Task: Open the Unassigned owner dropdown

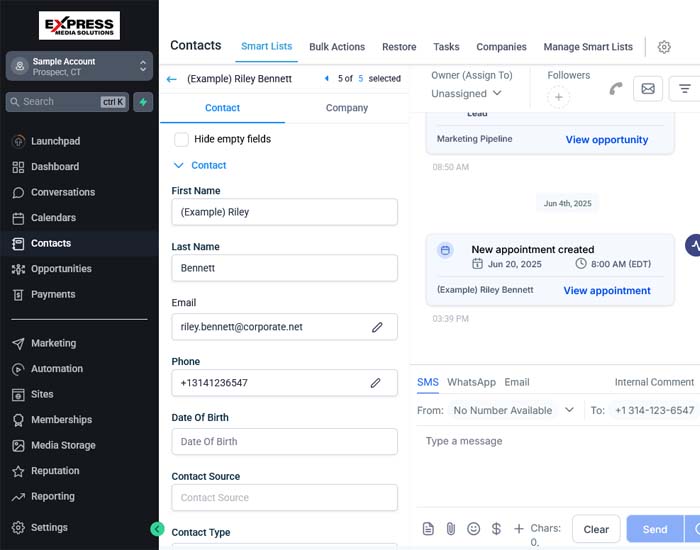Action: (467, 93)
